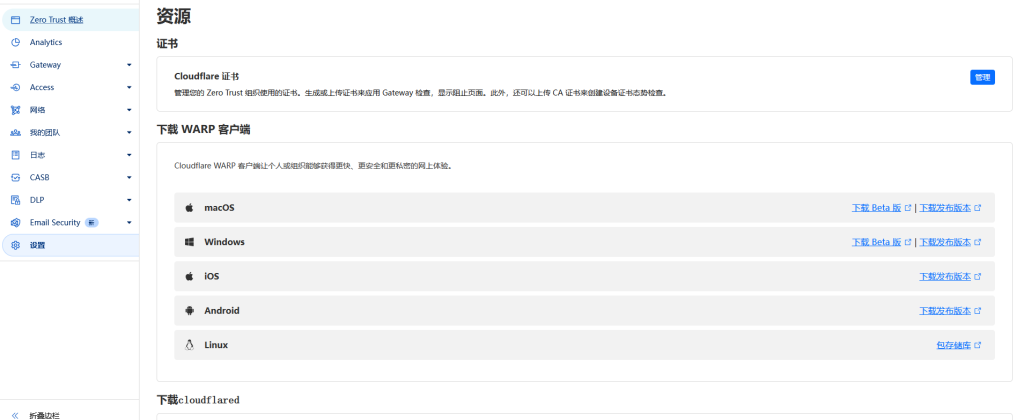Expand the 我的团队 menu arrow
The height and width of the screenshot is (420, 1024).
(x=129, y=133)
